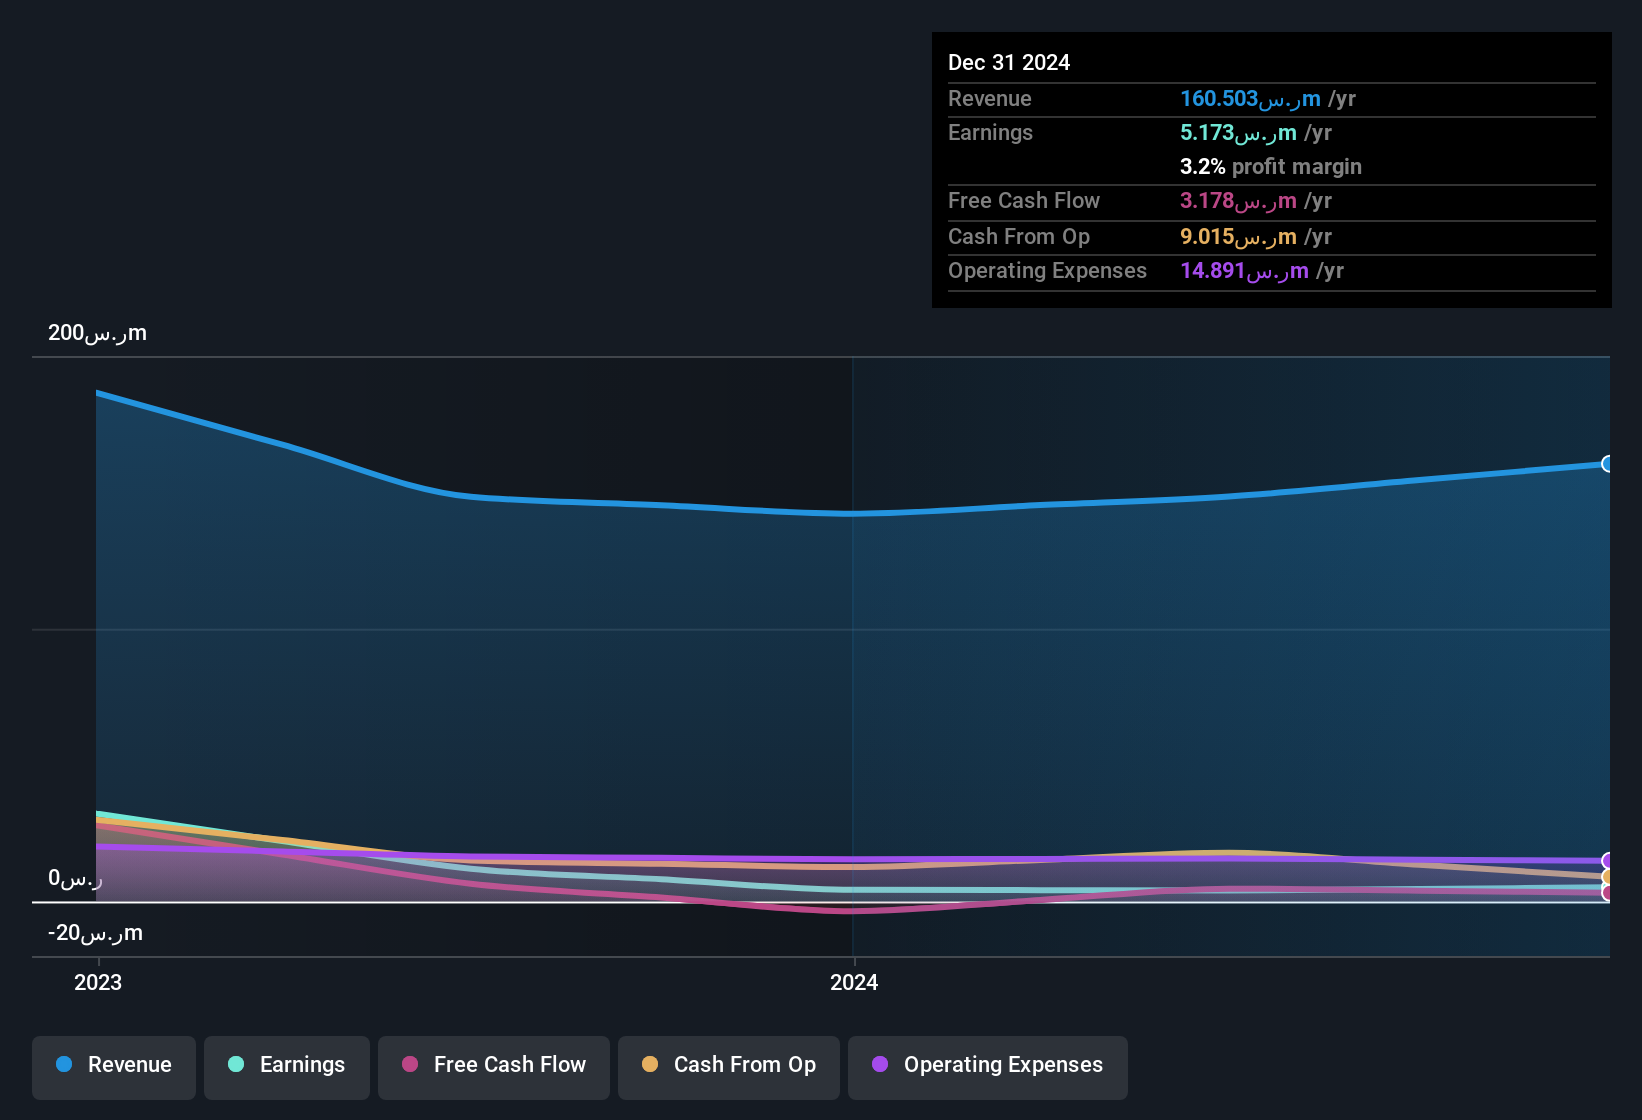This screenshot has width=1642, height=1120.
Task: Click the 200 y-axis top label
Action: pyautogui.click(x=97, y=333)
